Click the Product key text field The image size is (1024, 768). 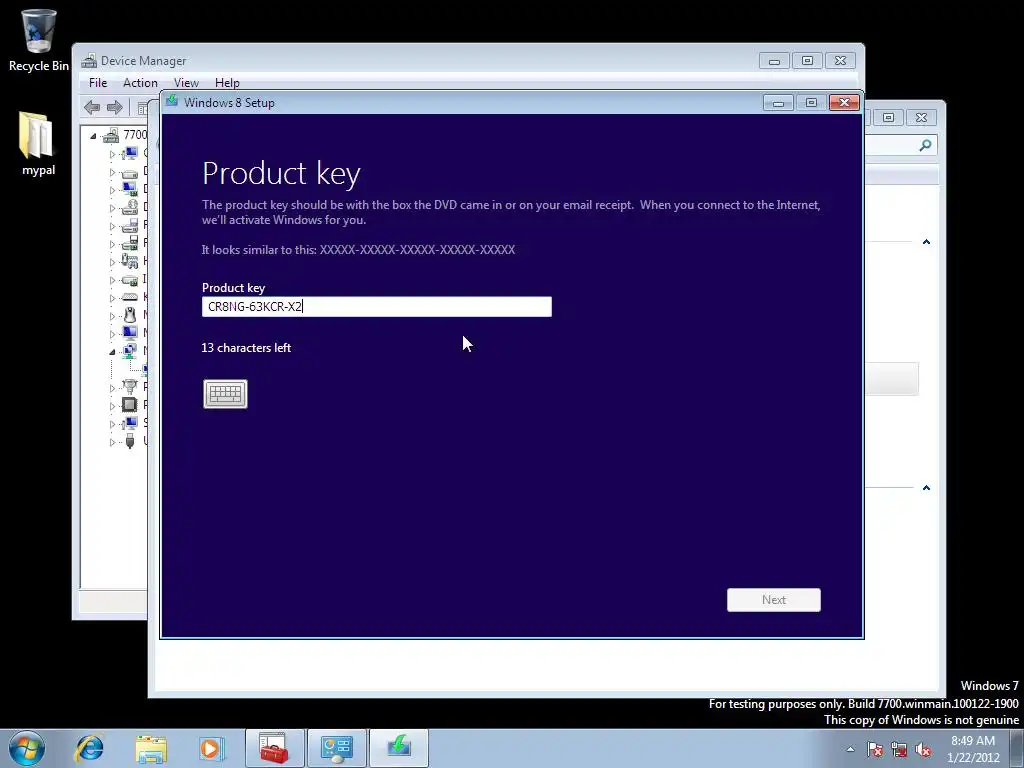(377, 306)
